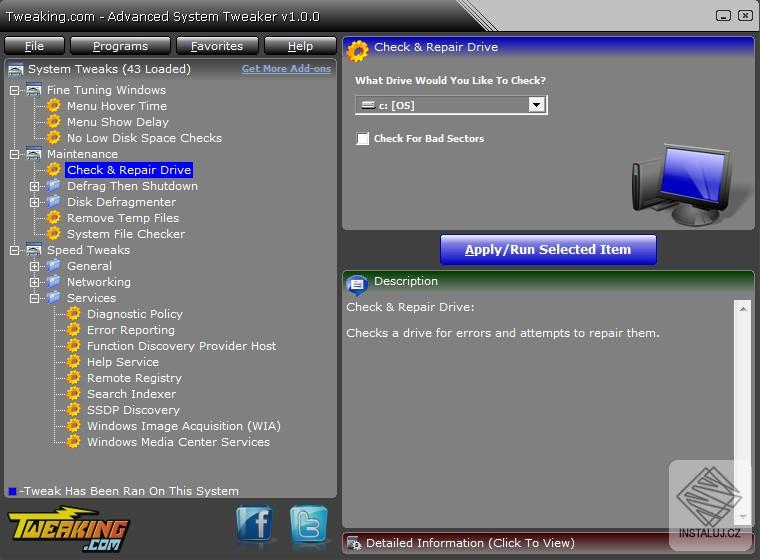
Task: Expand the Networking folder
Action: coord(34,282)
